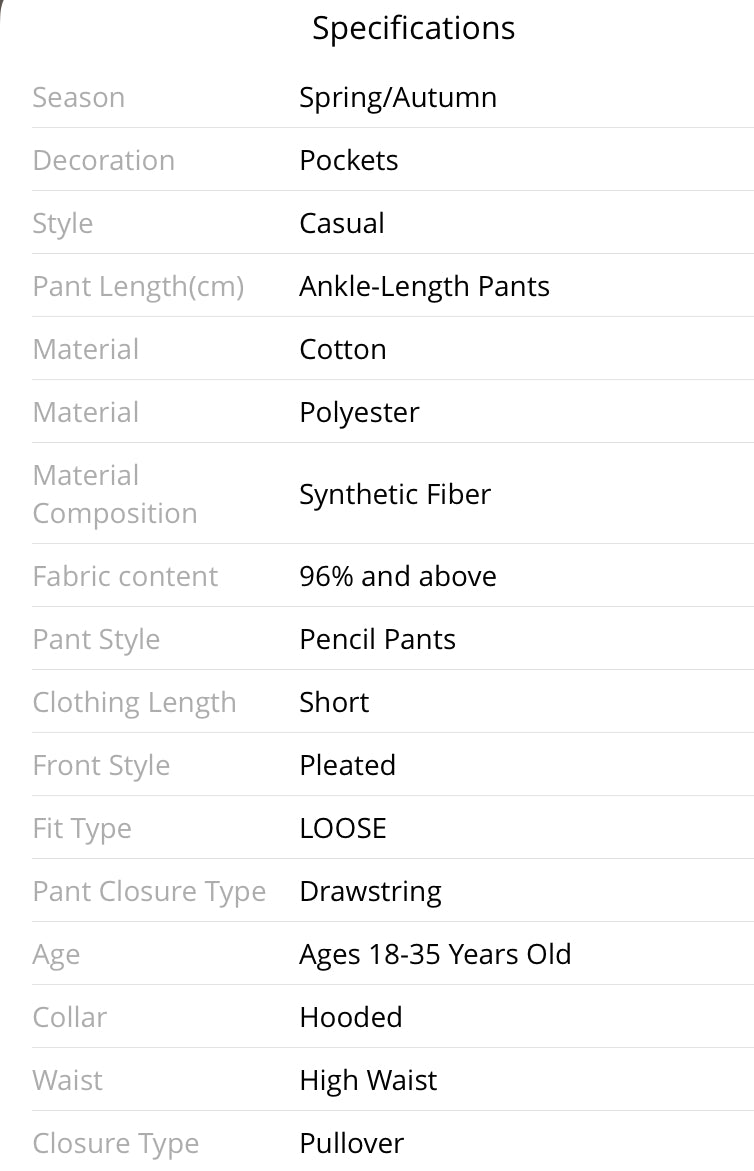The width and height of the screenshot is (754, 1171).
Task: Tap the Material Composition label
Action: point(114,494)
